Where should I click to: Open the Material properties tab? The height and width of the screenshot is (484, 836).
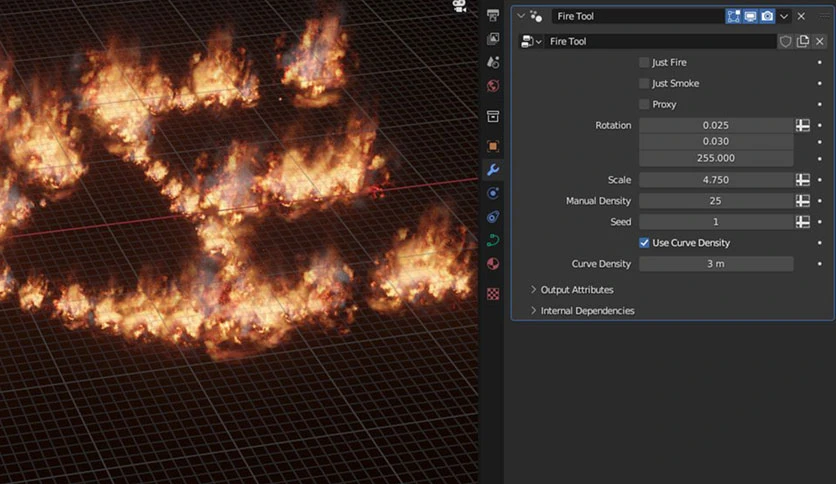coord(493,264)
